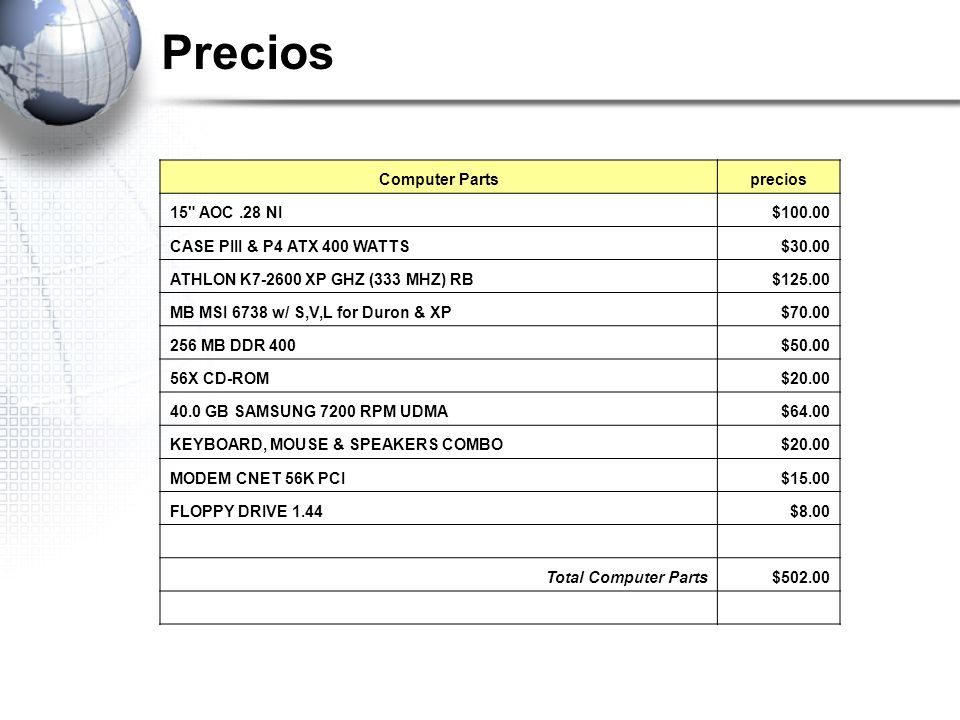Select the $30.00 price cell
Image resolution: width=960 pixels, height=720 pixels.
click(778, 244)
